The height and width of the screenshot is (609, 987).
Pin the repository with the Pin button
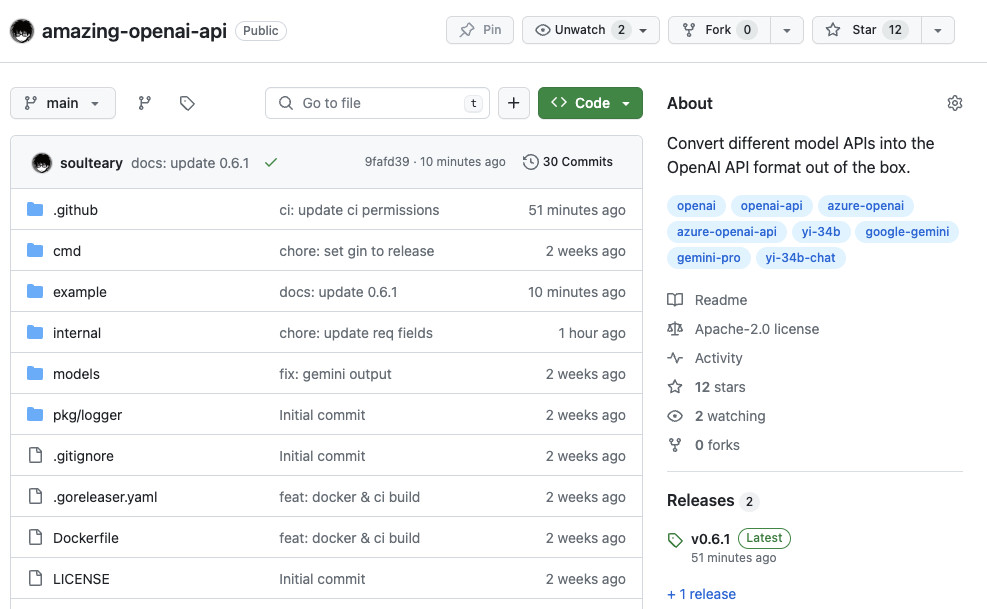point(480,30)
